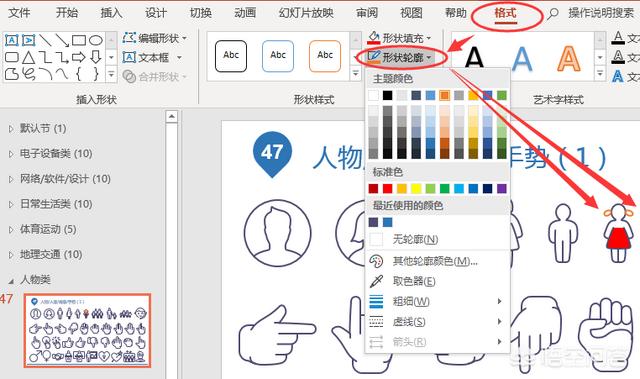Choose the right brace shape

[96, 74]
